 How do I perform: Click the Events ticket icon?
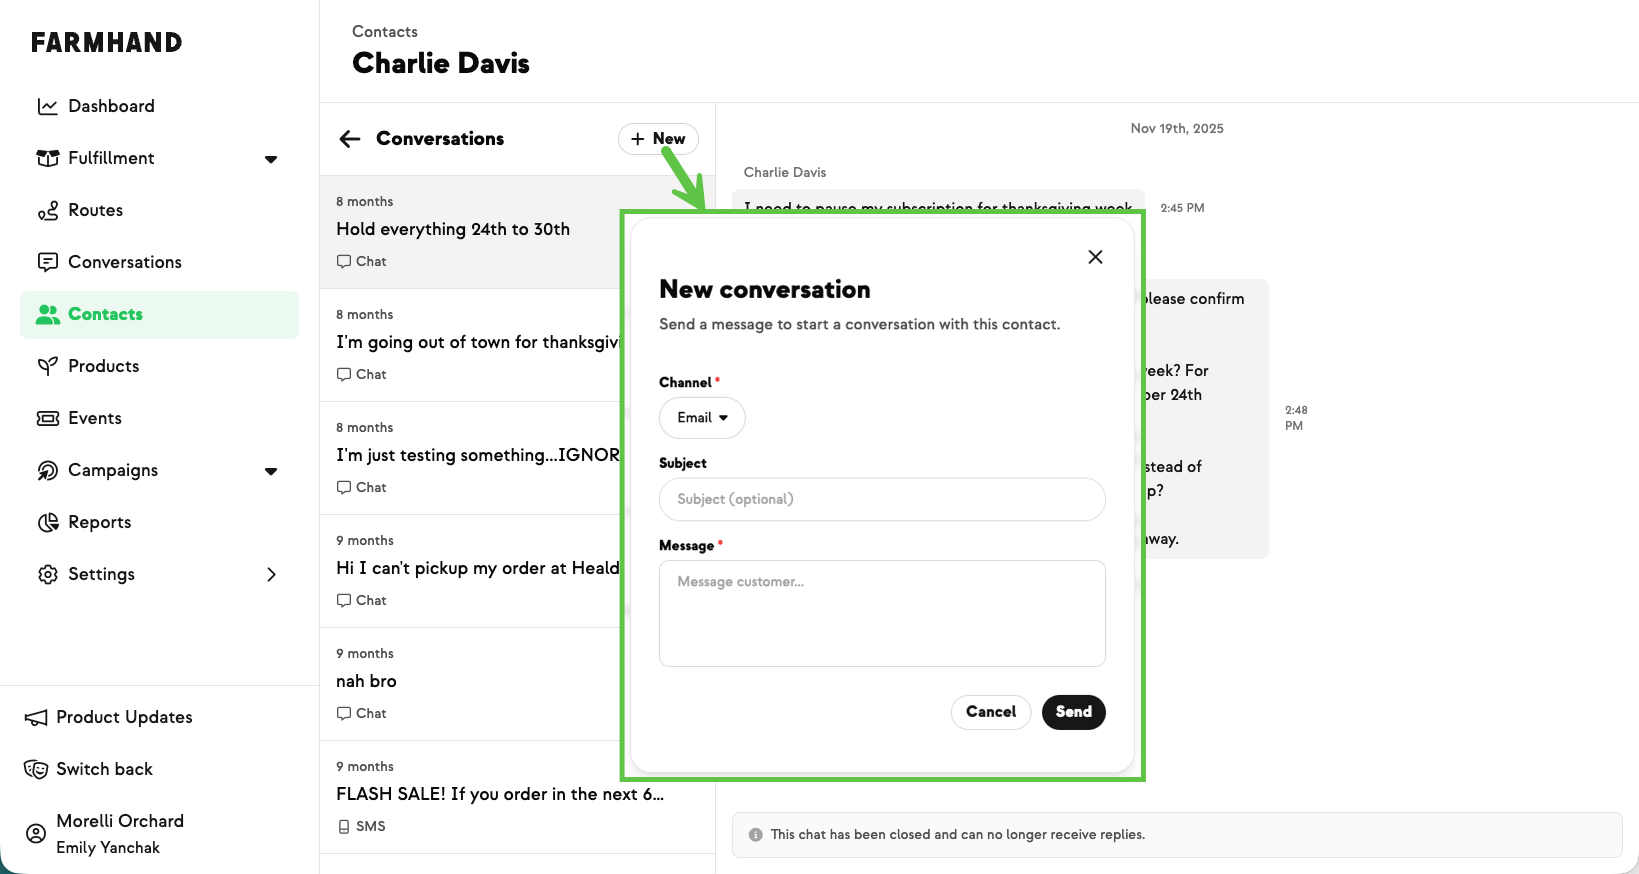coord(47,418)
